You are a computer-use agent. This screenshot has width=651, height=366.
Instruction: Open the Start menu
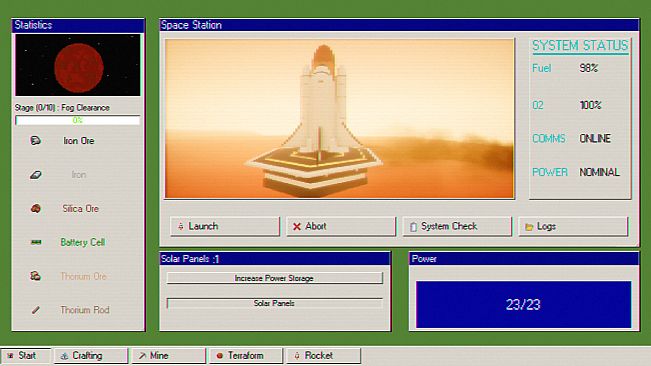coord(26,356)
